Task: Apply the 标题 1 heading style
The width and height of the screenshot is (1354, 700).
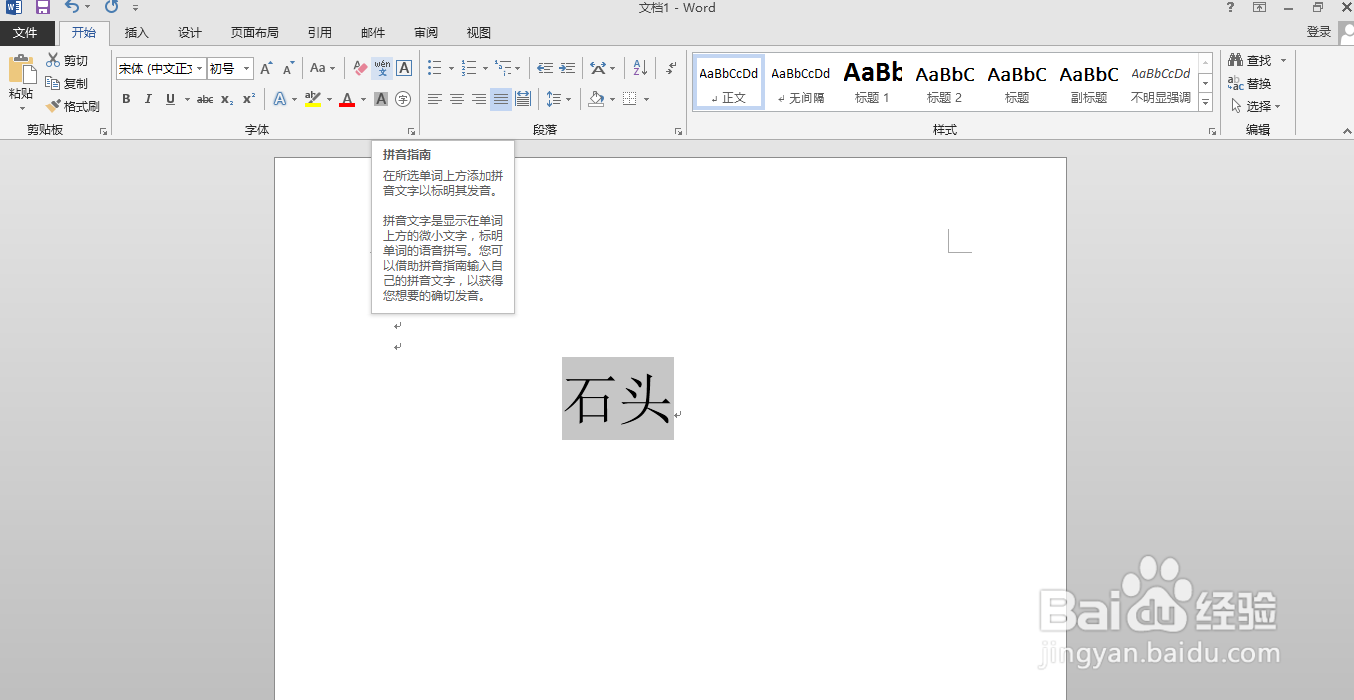Action: click(x=872, y=82)
